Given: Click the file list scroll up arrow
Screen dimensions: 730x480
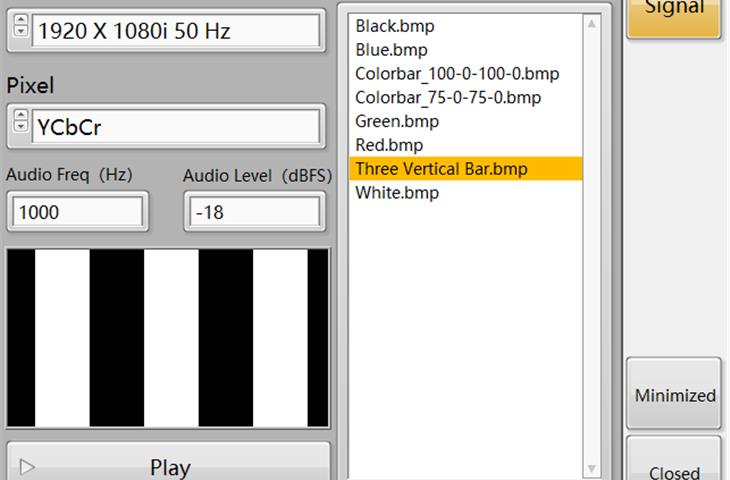Looking at the screenshot, I should click(593, 24).
